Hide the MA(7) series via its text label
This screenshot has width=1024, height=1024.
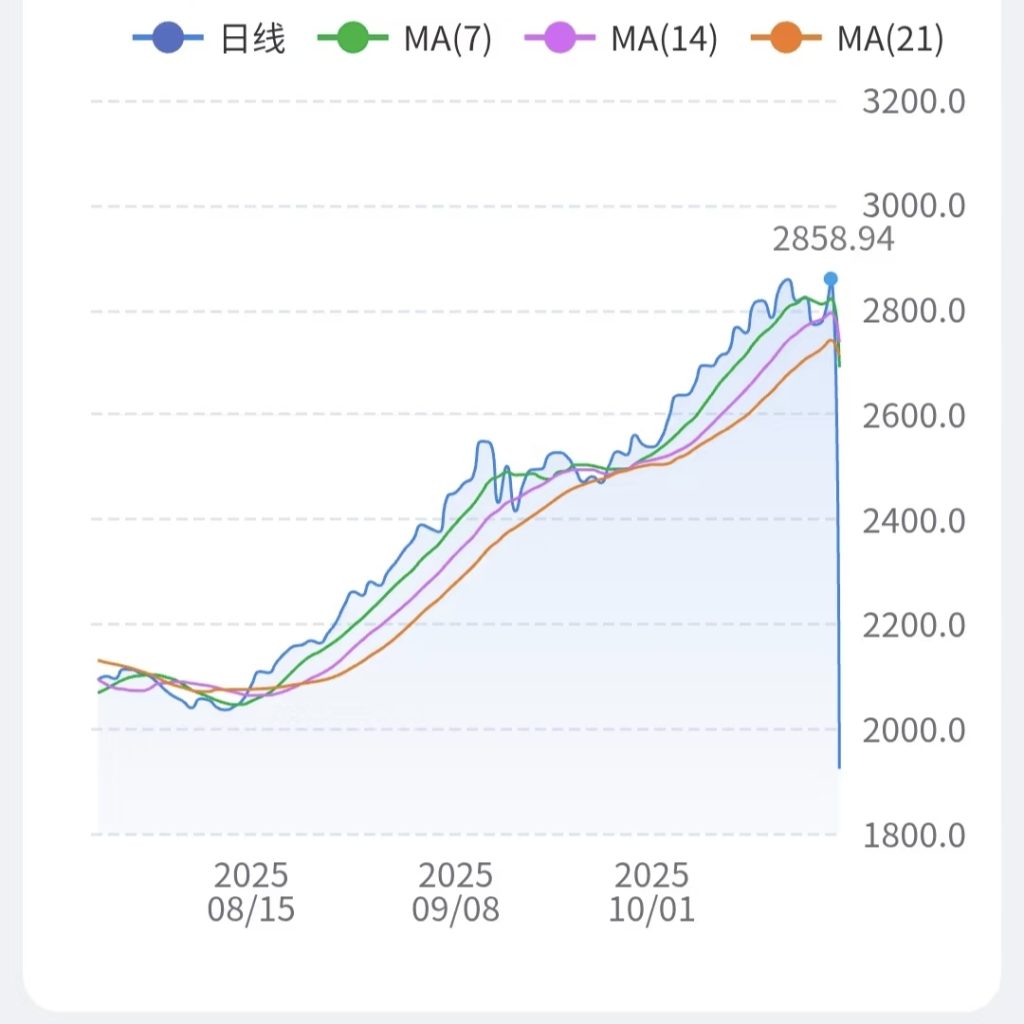(447, 39)
